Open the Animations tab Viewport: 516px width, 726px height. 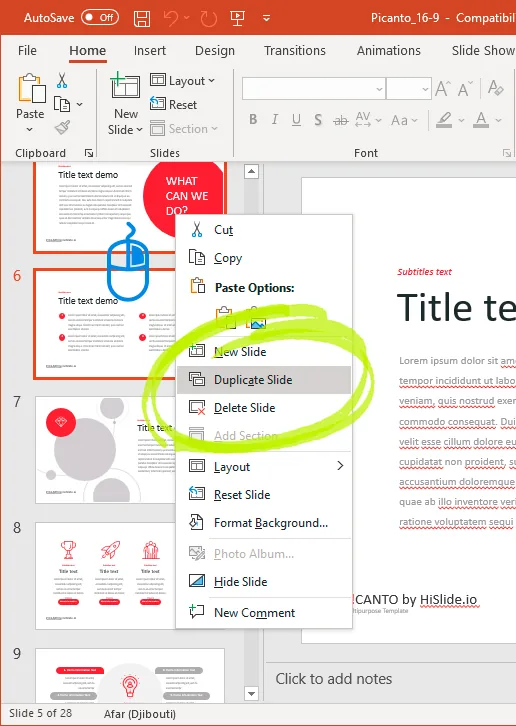(x=389, y=50)
